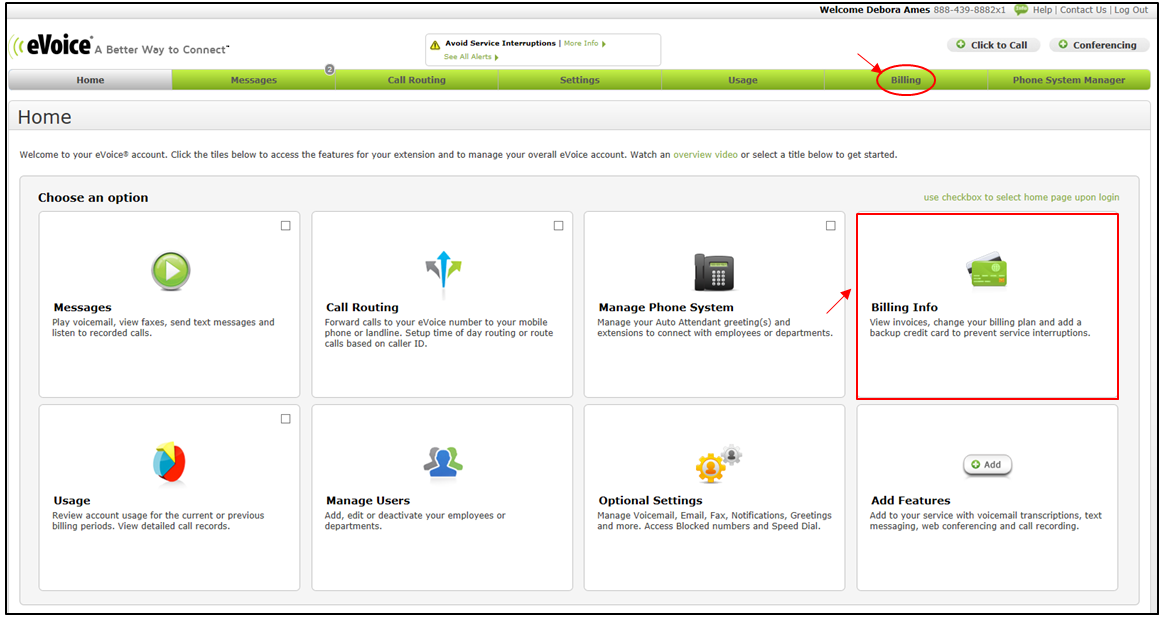1162x618 pixels.
Task: Click the Billing Info tile title
Action: (904, 308)
